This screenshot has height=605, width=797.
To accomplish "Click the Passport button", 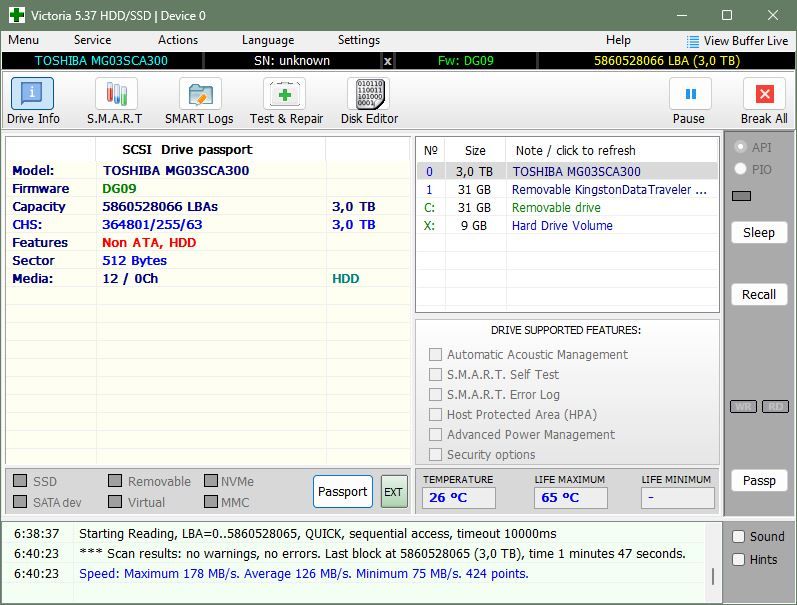I will click(x=343, y=492).
